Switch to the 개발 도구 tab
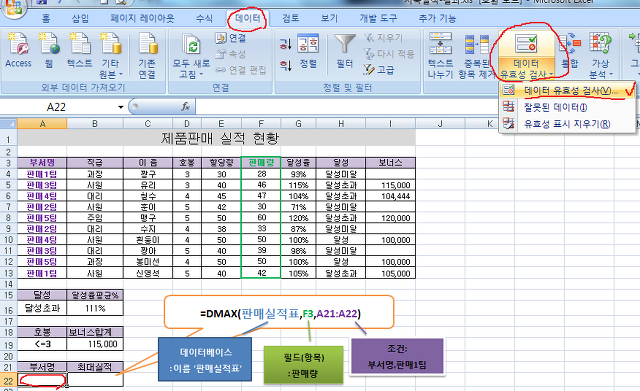 378,18
